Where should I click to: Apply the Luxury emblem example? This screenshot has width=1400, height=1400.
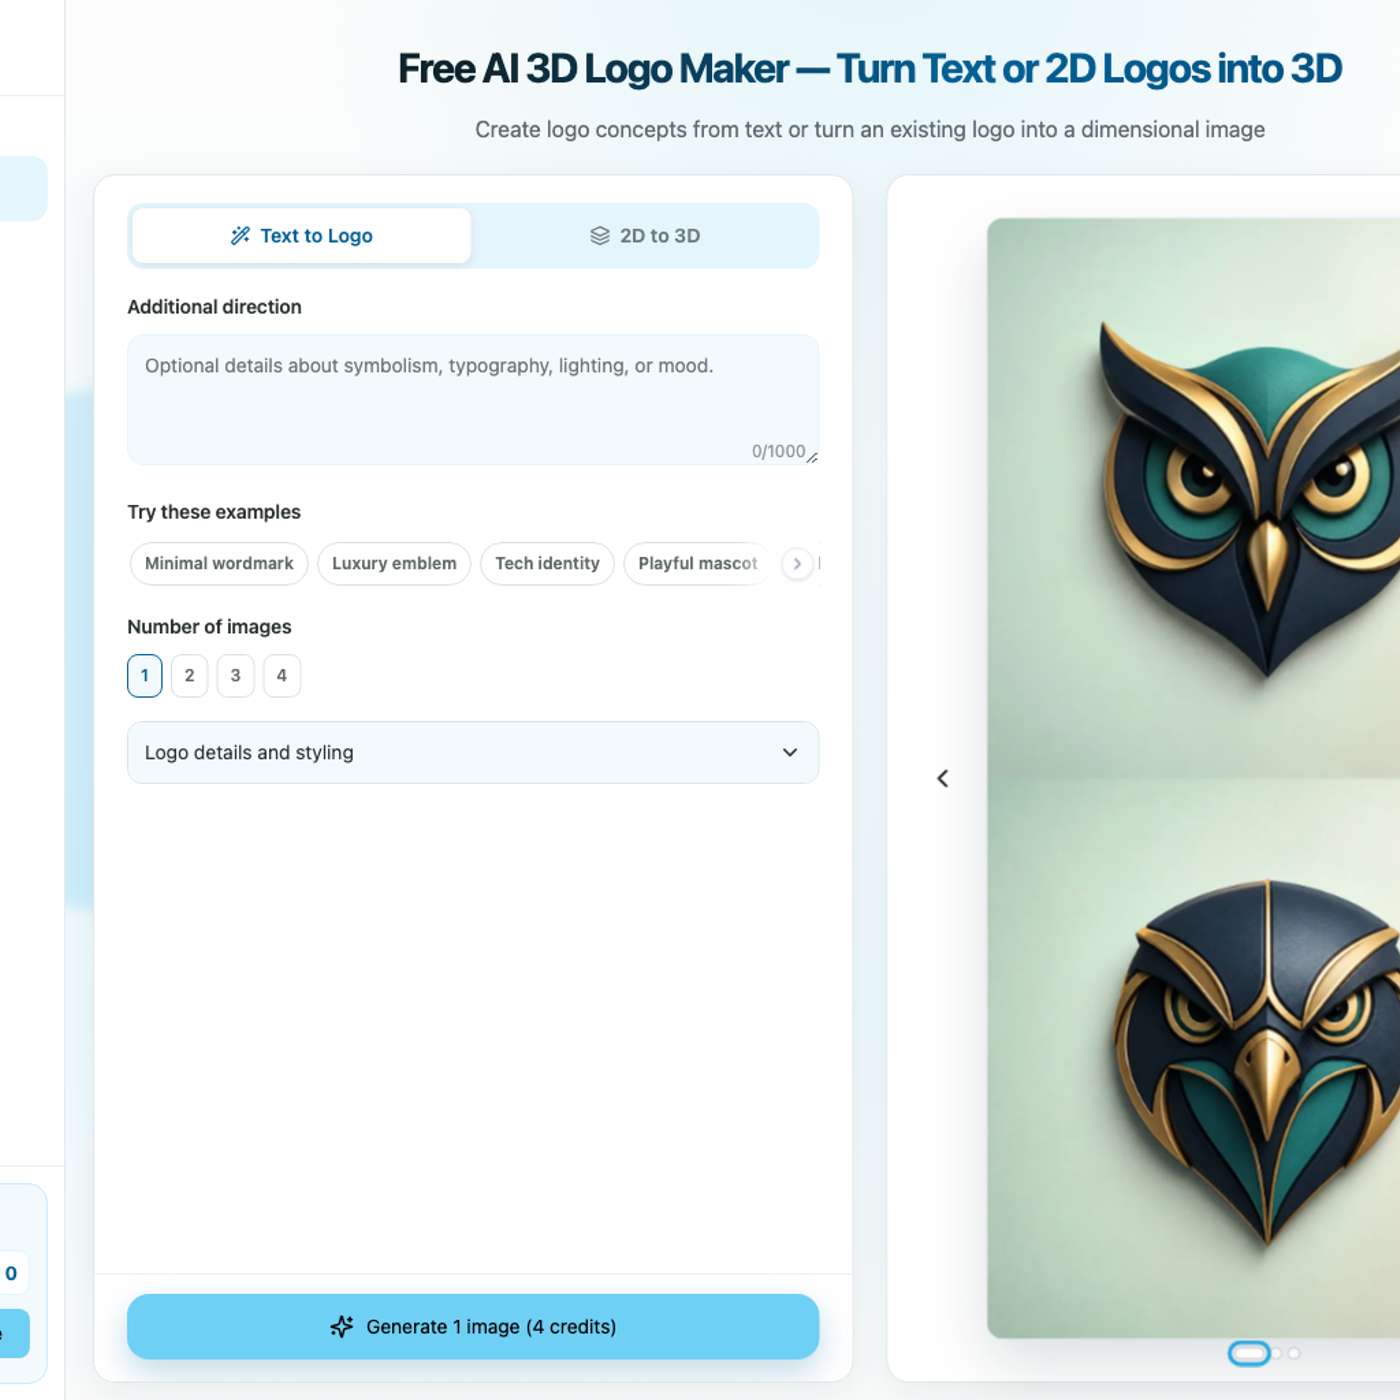(x=394, y=564)
